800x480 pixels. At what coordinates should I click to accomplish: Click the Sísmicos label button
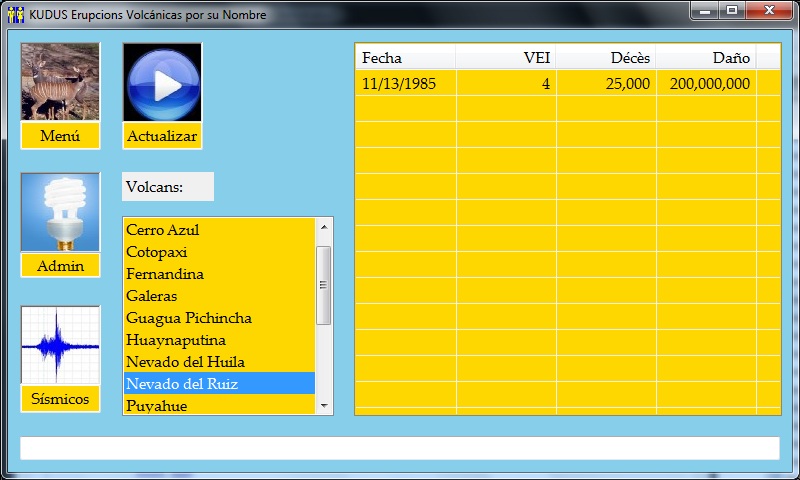[x=60, y=399]
